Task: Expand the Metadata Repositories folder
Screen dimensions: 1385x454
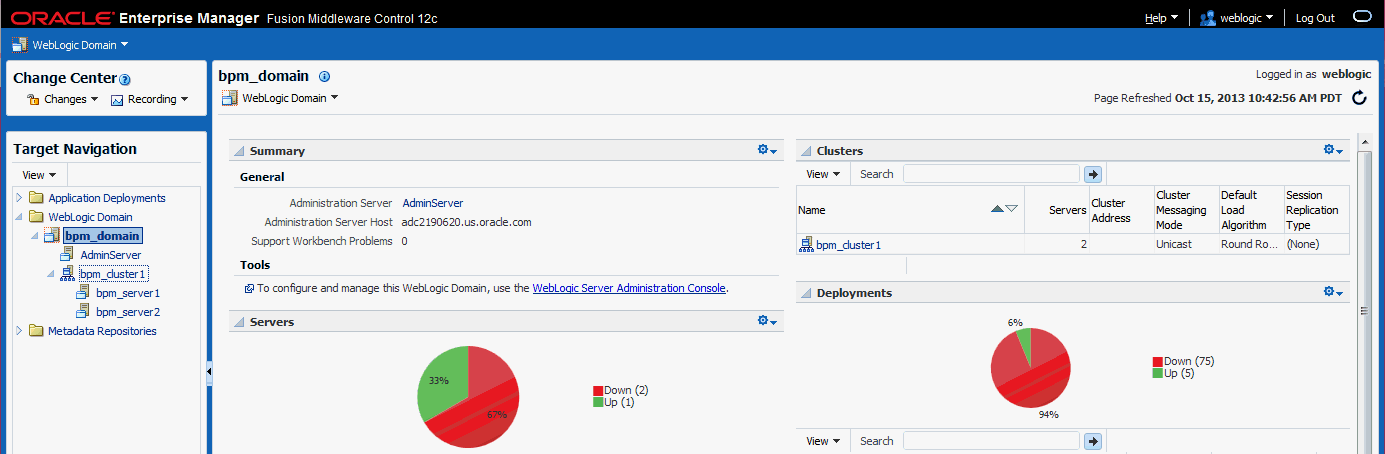Action: click(19, 331)
